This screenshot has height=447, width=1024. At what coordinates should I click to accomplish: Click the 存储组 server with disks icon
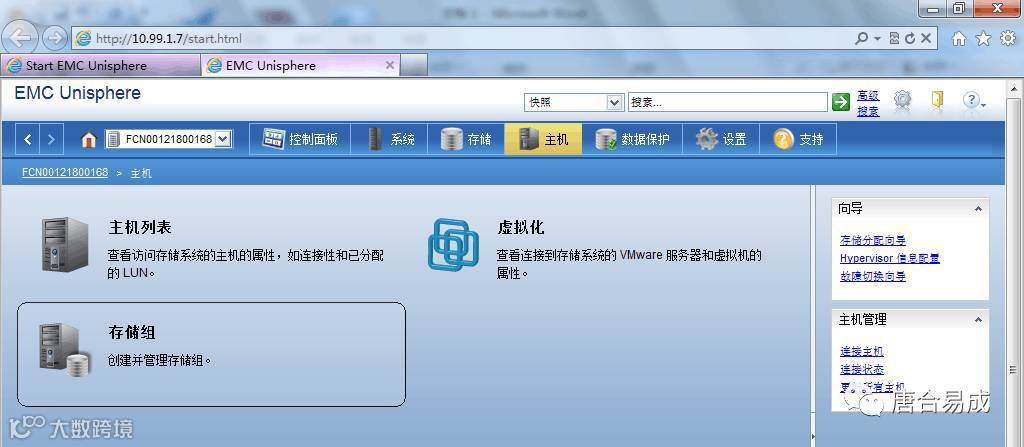pyautogui.click(x=63, y=350)
